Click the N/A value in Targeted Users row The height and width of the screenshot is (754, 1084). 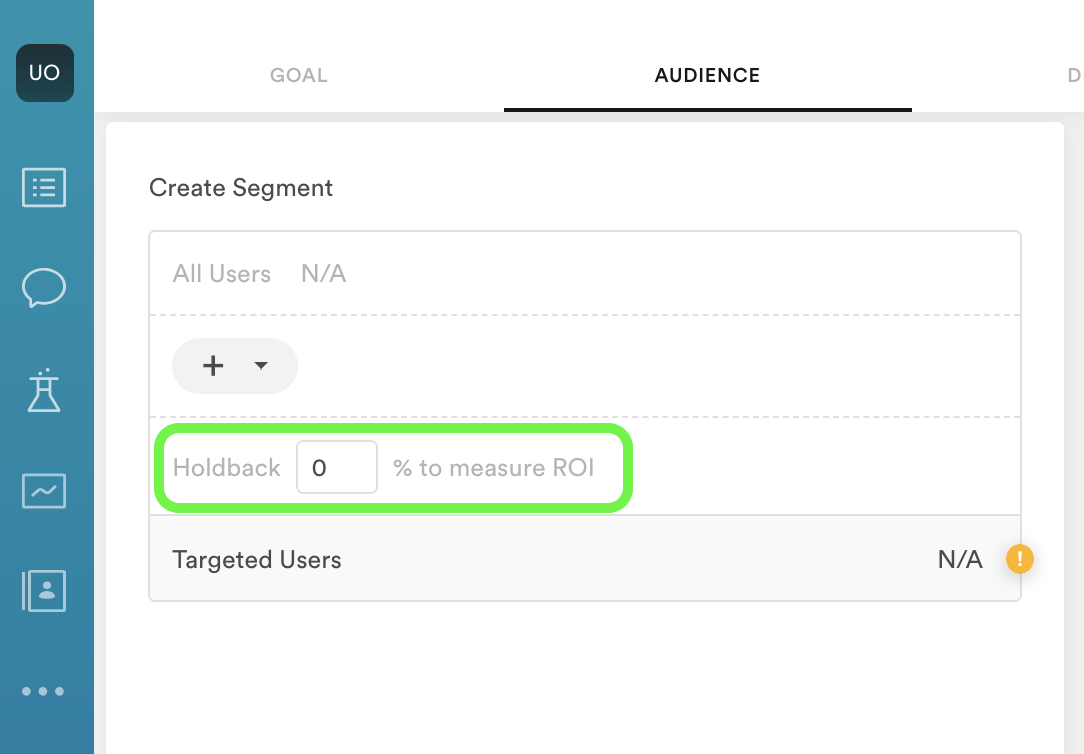960,560
